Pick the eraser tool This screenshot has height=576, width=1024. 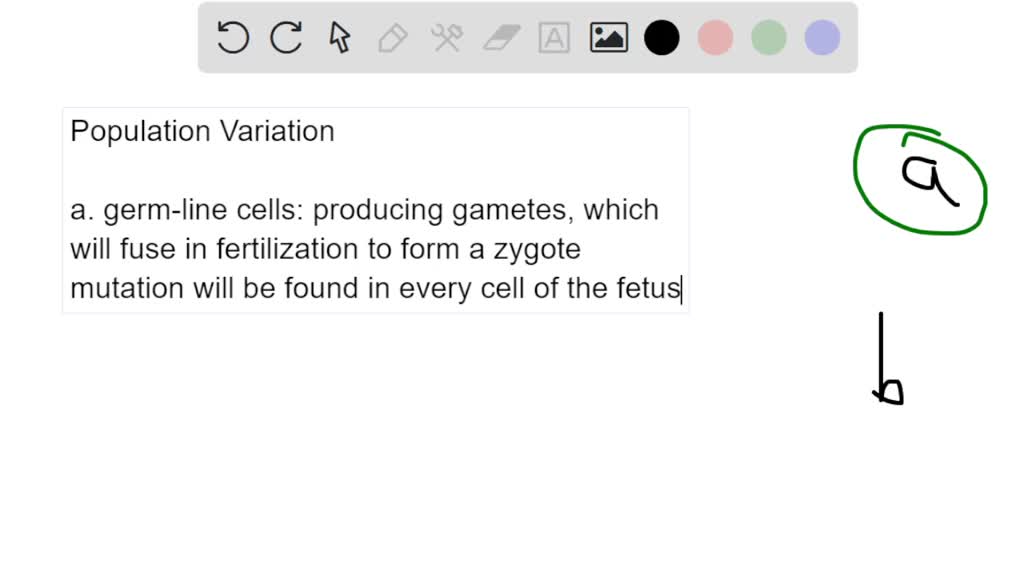coord(502,38)
